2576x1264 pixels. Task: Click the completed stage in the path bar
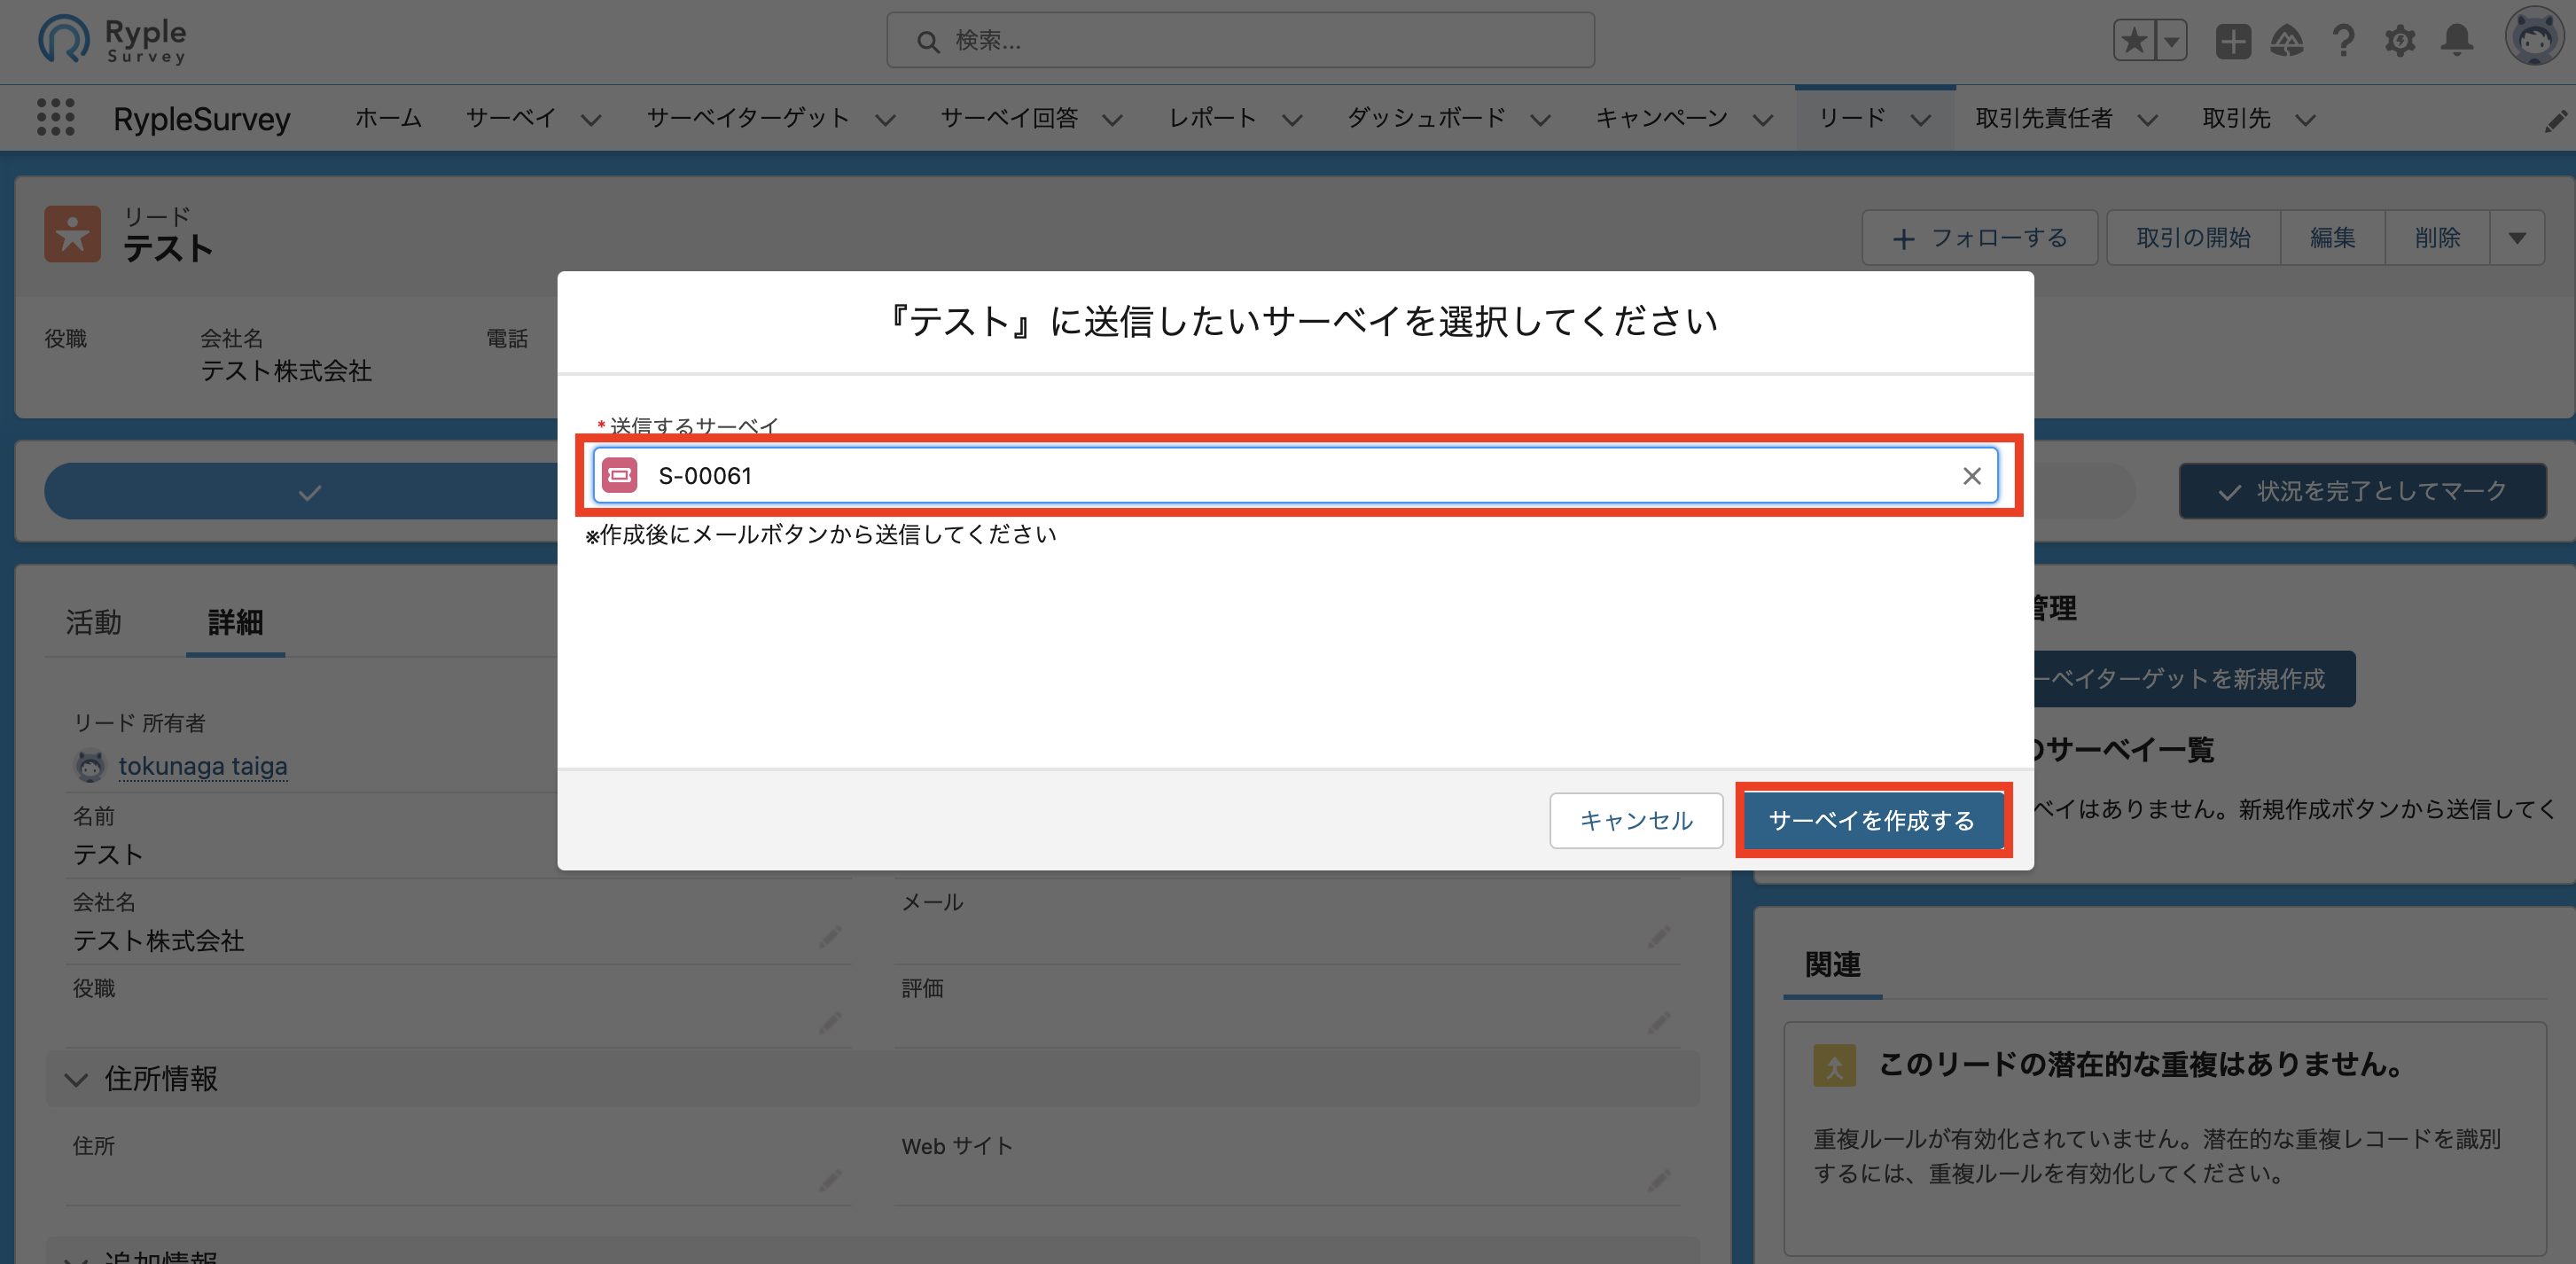pyautogui.click(x=309, y=492)
